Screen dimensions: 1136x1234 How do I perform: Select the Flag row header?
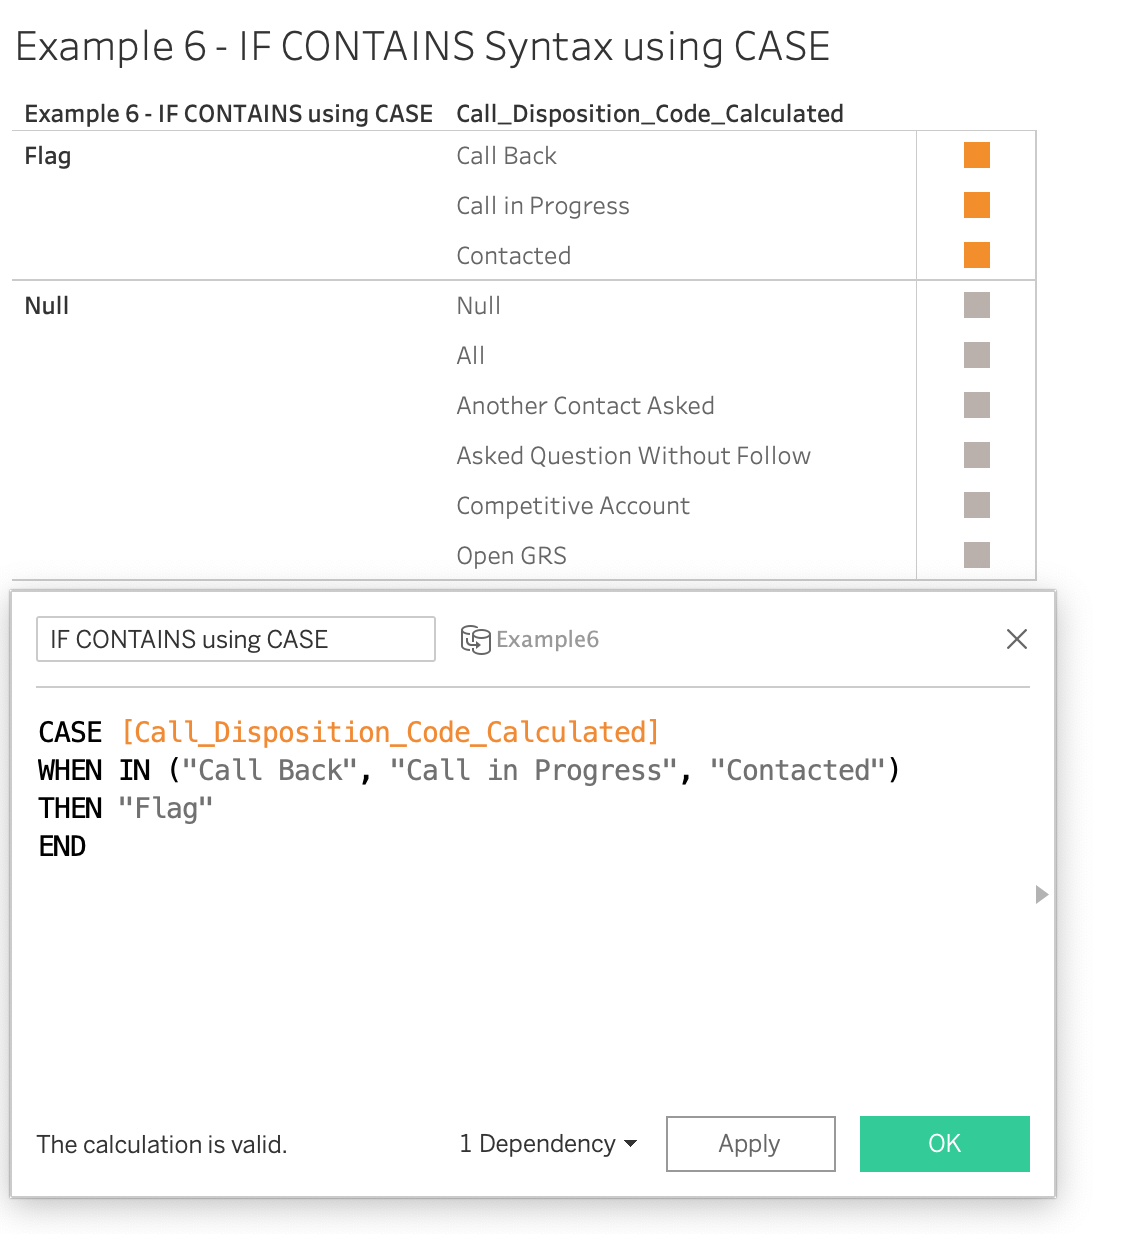pos(48,156)
